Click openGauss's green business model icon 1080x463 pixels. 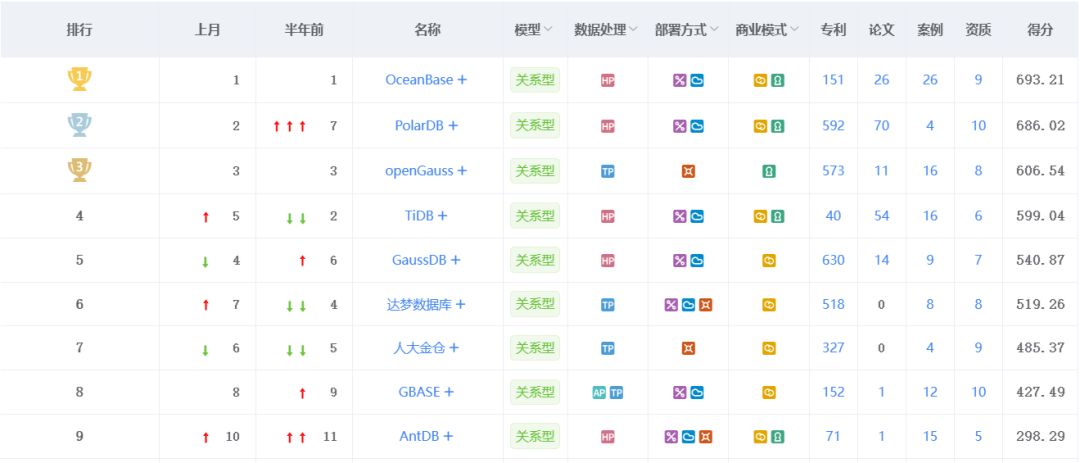[769, 172]
